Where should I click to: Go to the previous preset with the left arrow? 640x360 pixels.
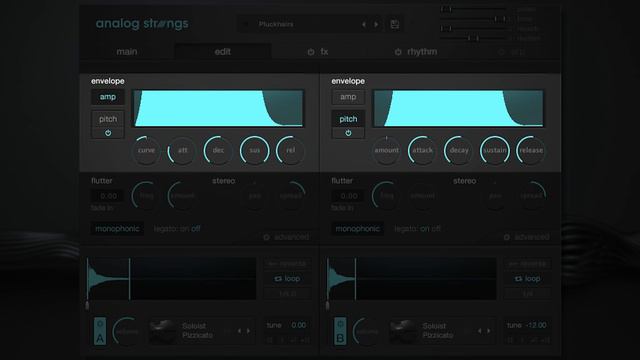(364, 24)
